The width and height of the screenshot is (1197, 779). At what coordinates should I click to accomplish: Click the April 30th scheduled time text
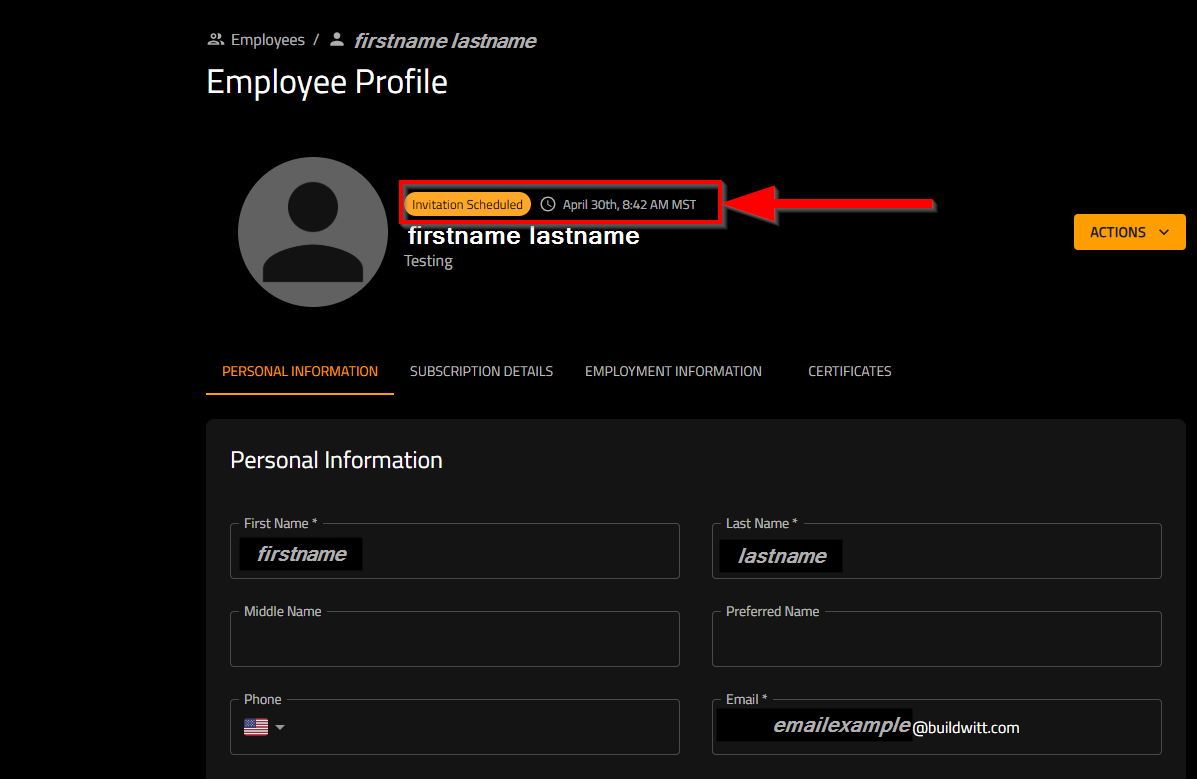coord(629,204)
